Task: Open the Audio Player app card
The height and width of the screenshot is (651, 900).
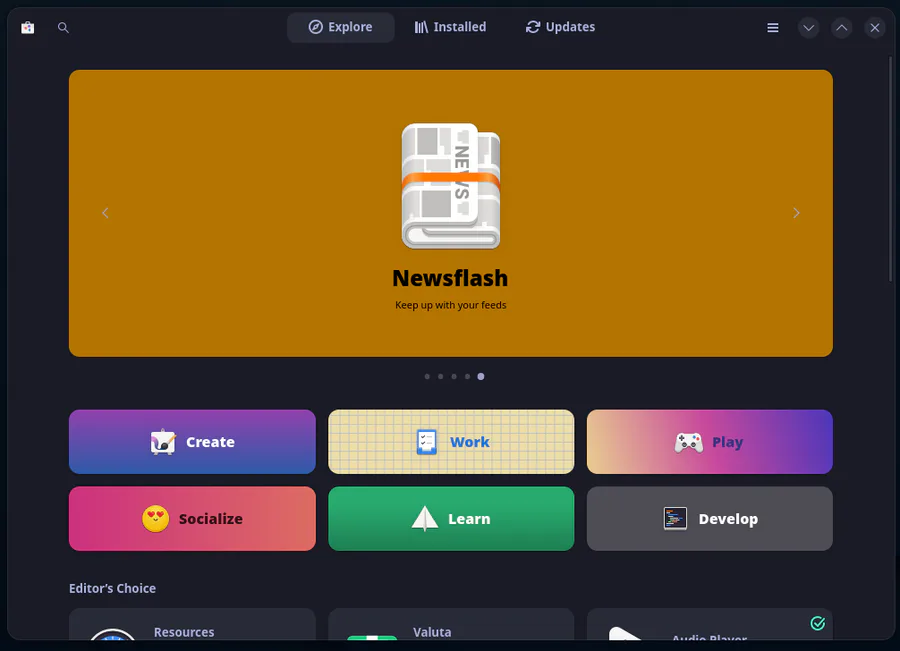Action: (x=709, y=624)
